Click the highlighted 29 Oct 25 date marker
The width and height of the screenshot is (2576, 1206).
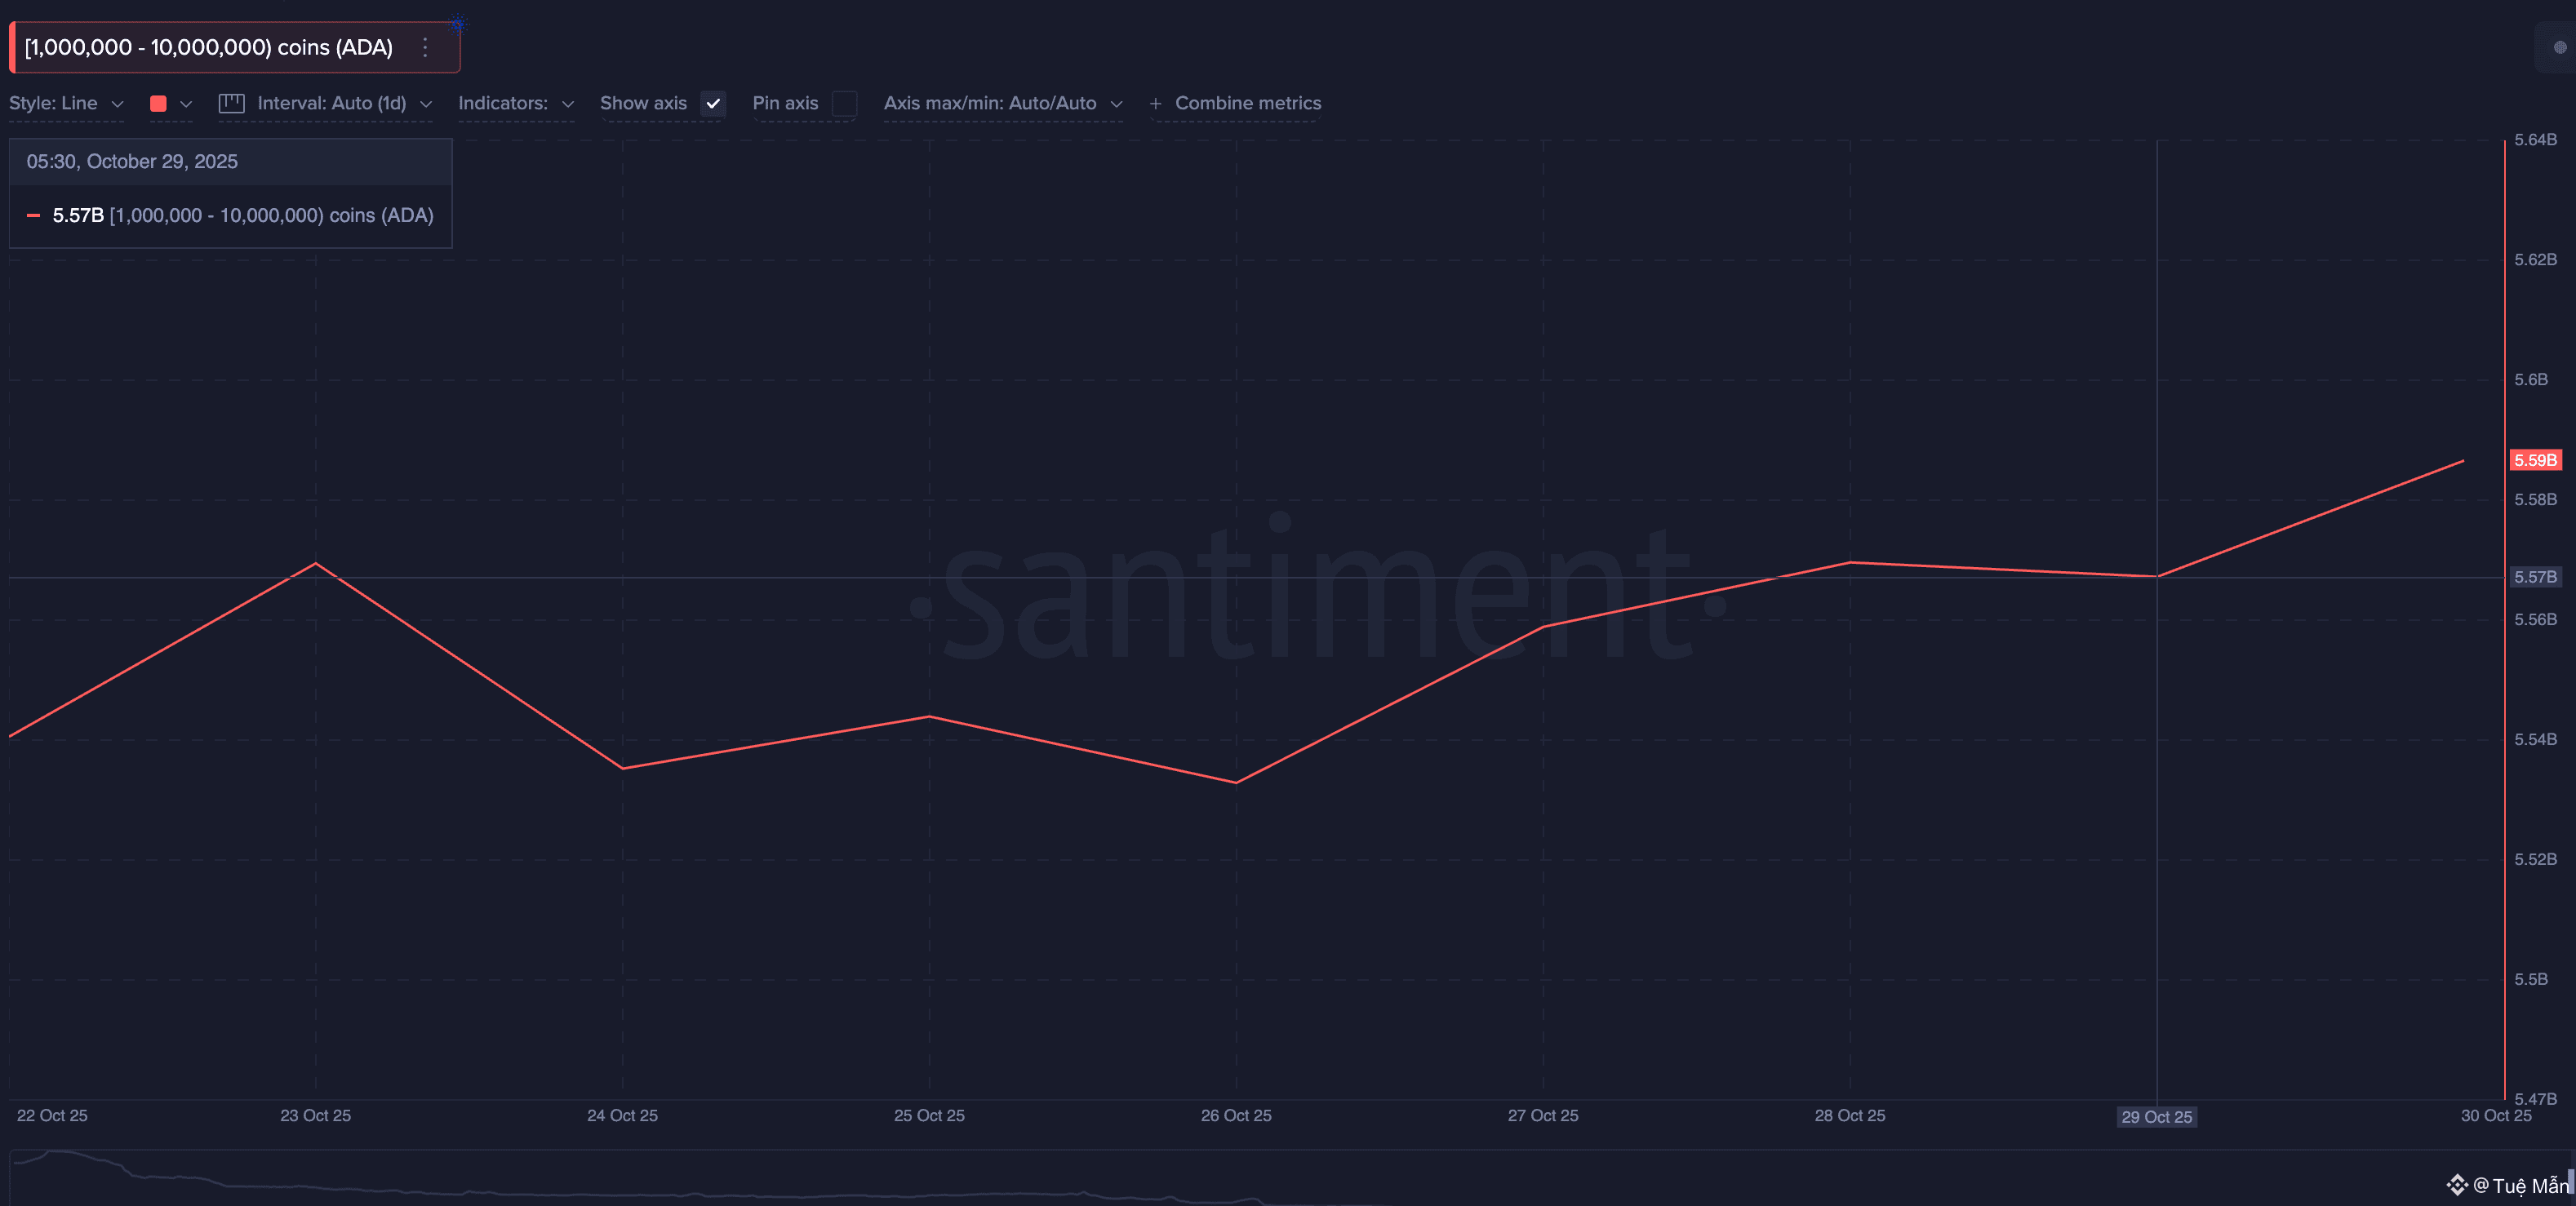click(2156, 1116)
